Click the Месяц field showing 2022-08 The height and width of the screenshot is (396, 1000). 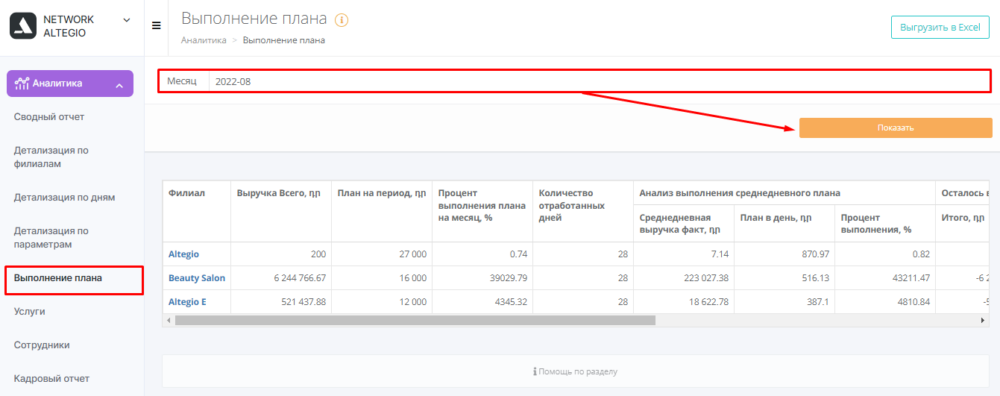tap(575, 81)
